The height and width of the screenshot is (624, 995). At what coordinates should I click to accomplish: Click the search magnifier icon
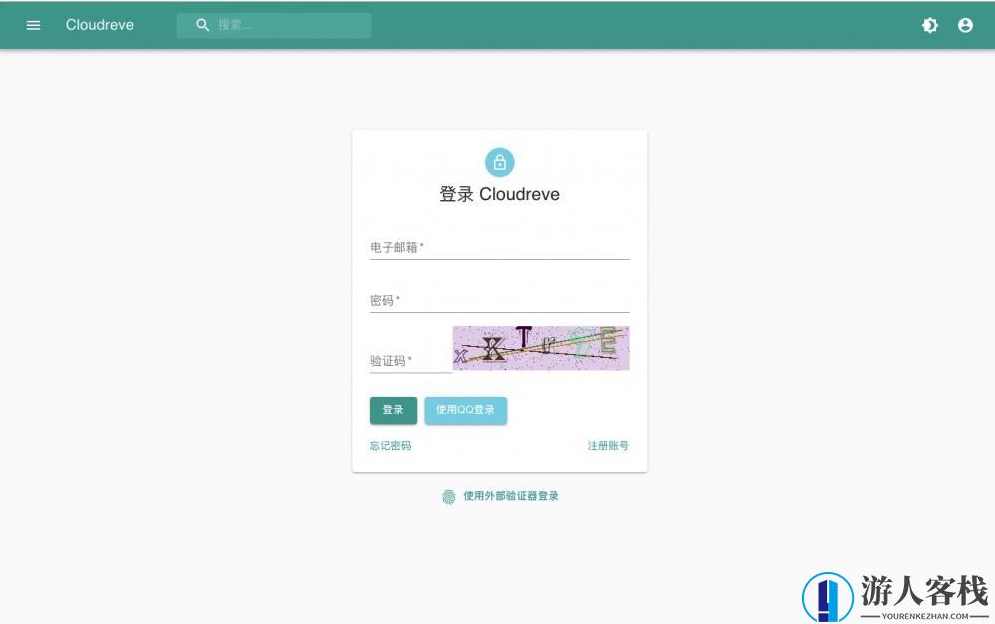point(203,24)
